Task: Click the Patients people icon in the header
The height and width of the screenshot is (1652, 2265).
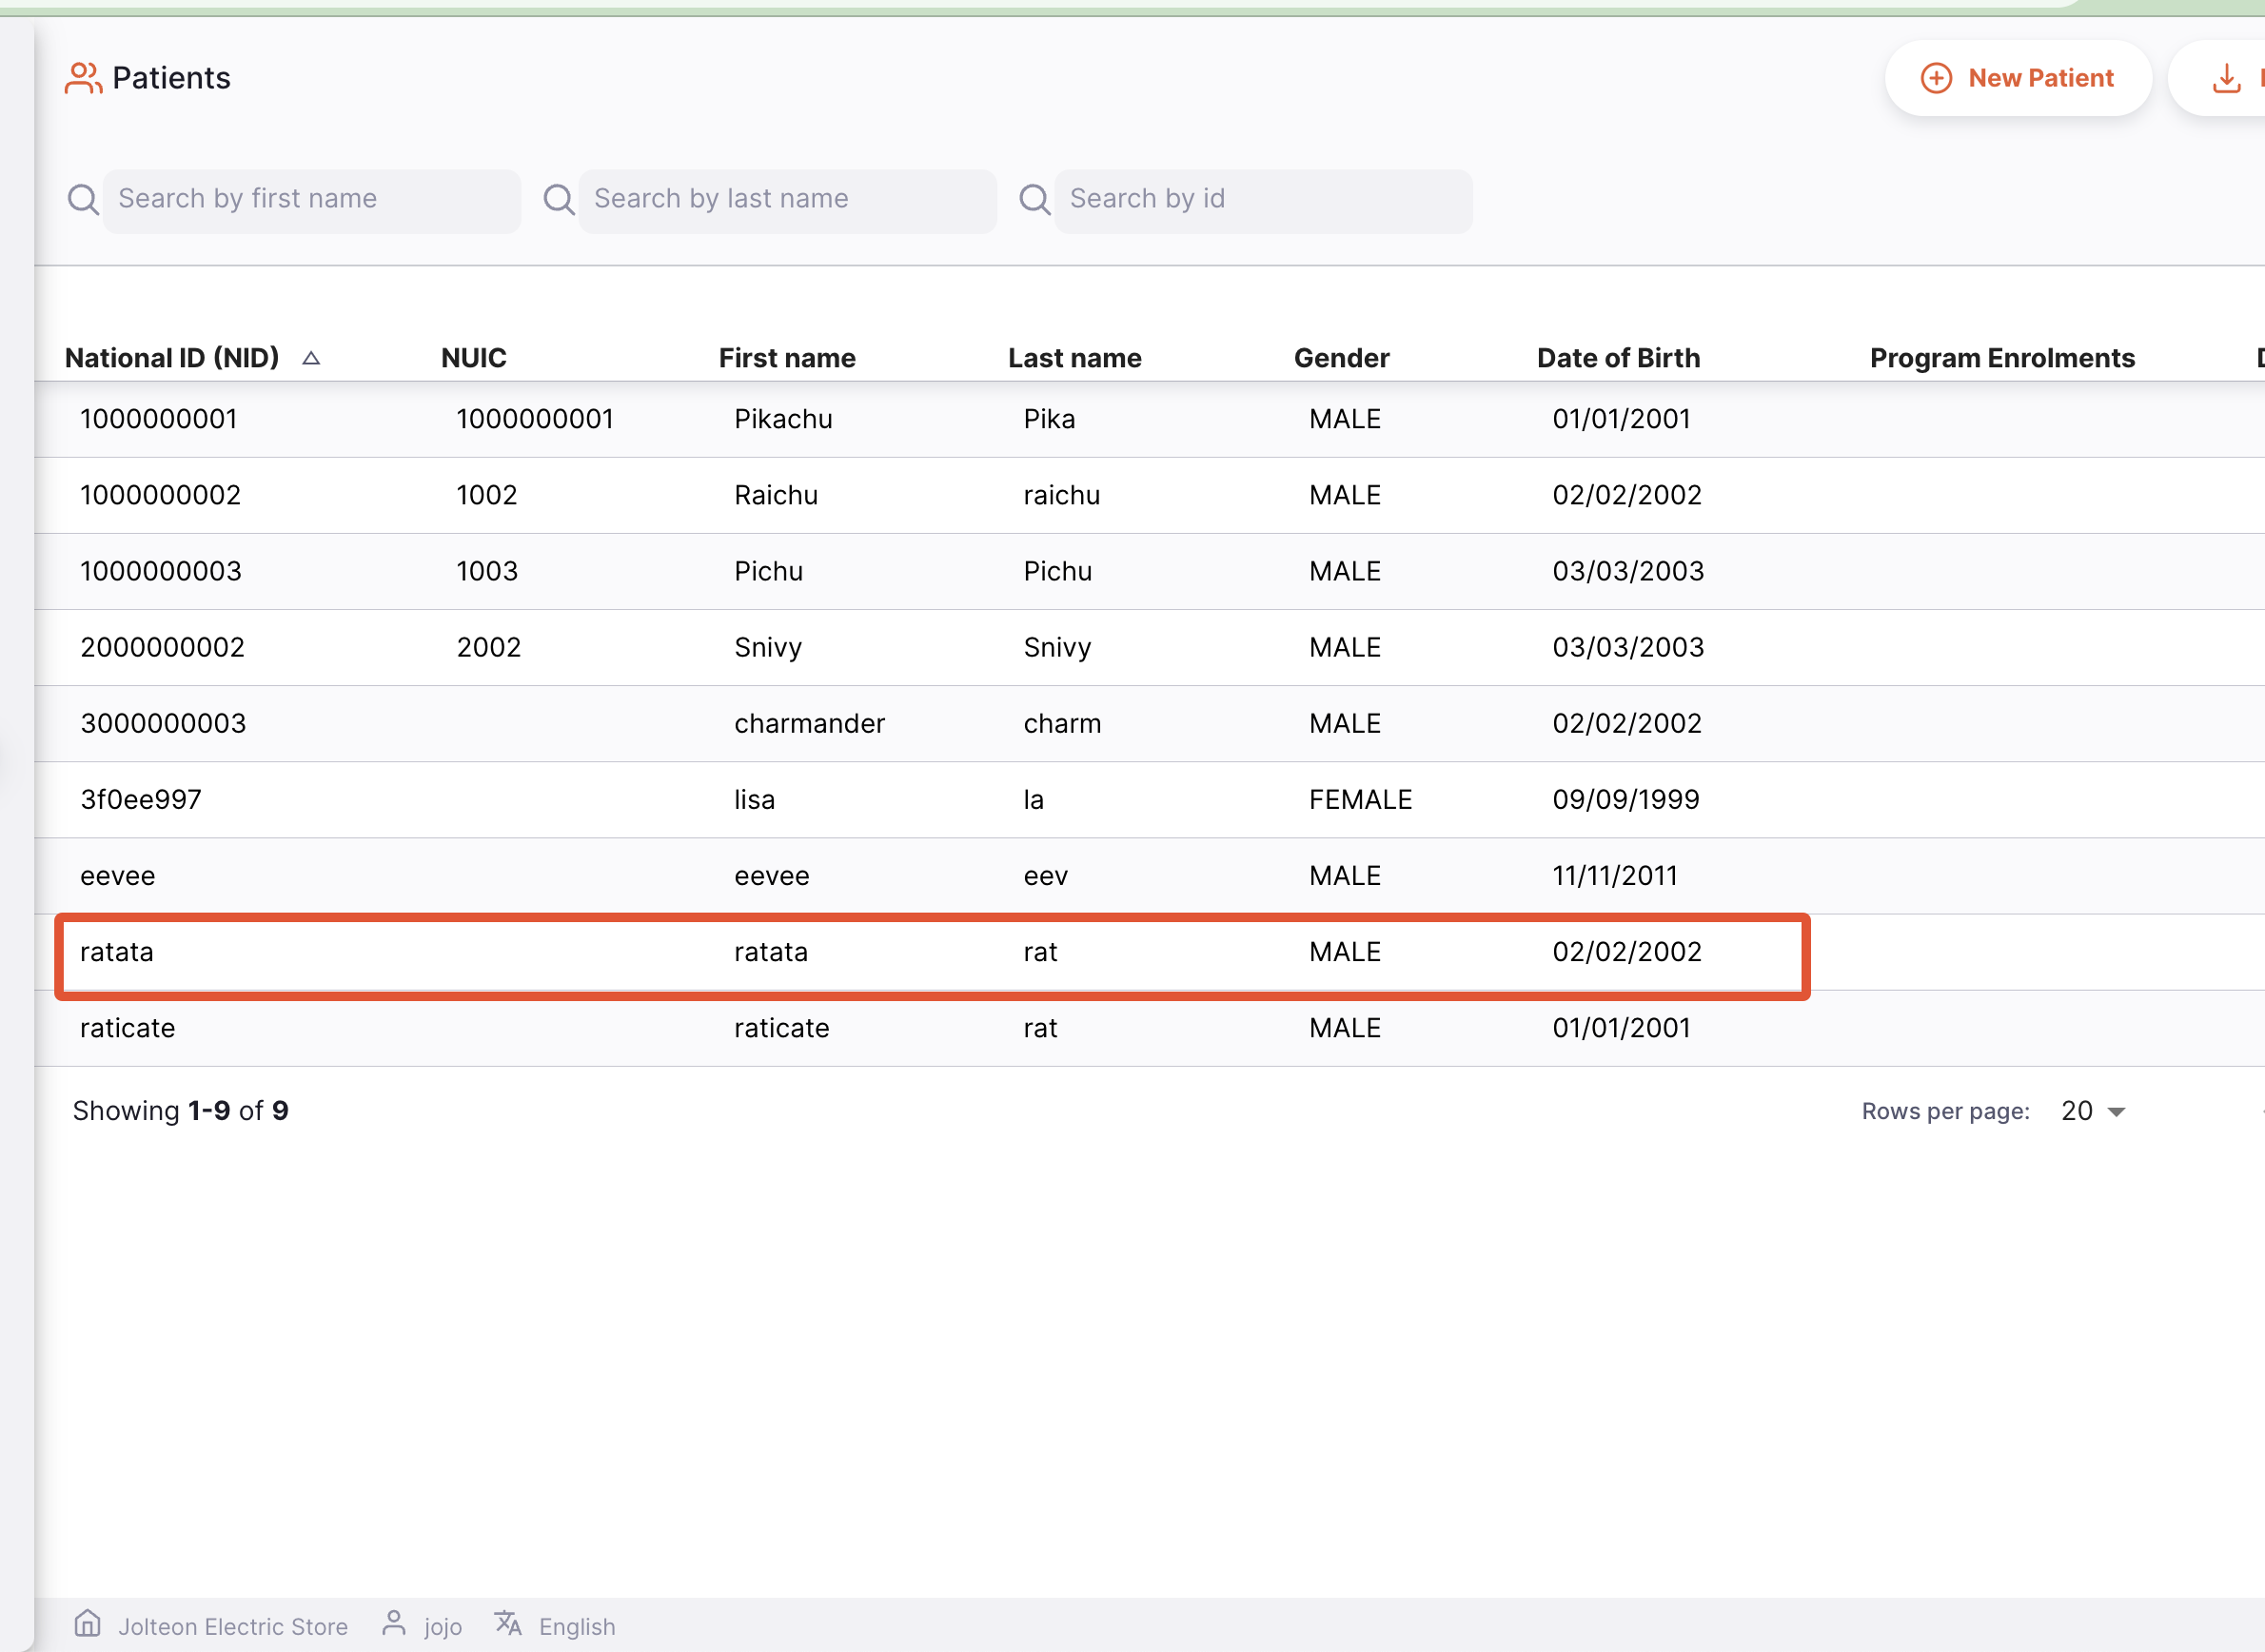Action: pyautogui.click(x=84, y=78)
